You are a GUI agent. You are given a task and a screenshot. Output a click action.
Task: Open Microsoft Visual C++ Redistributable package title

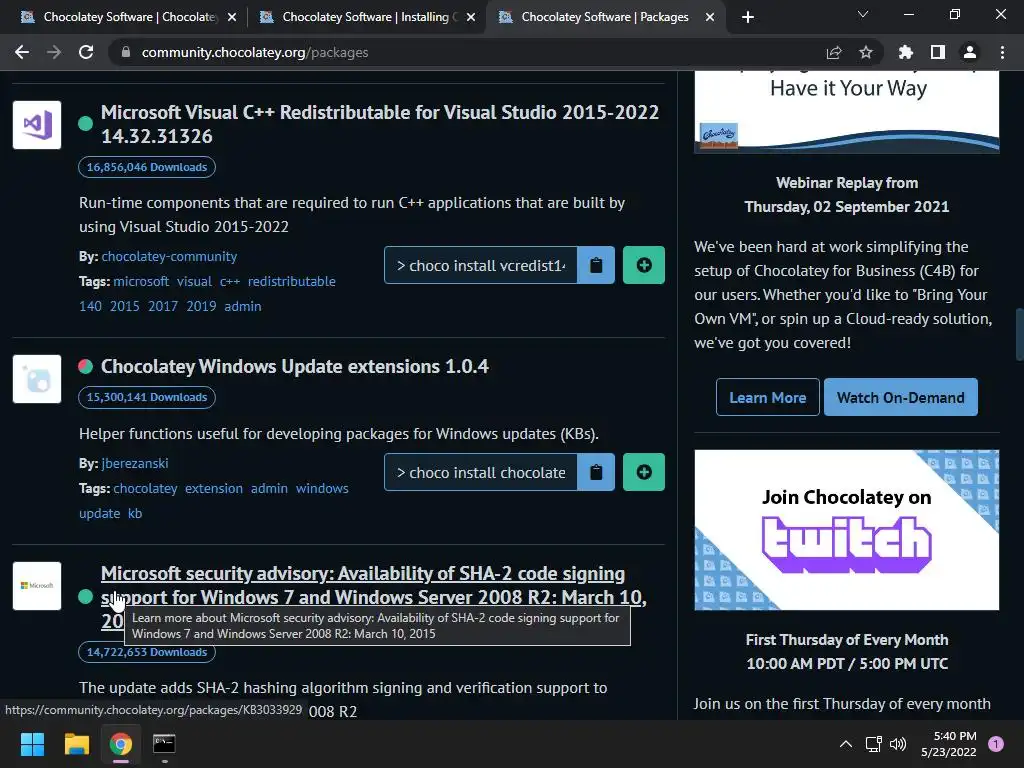coord(379,124)
